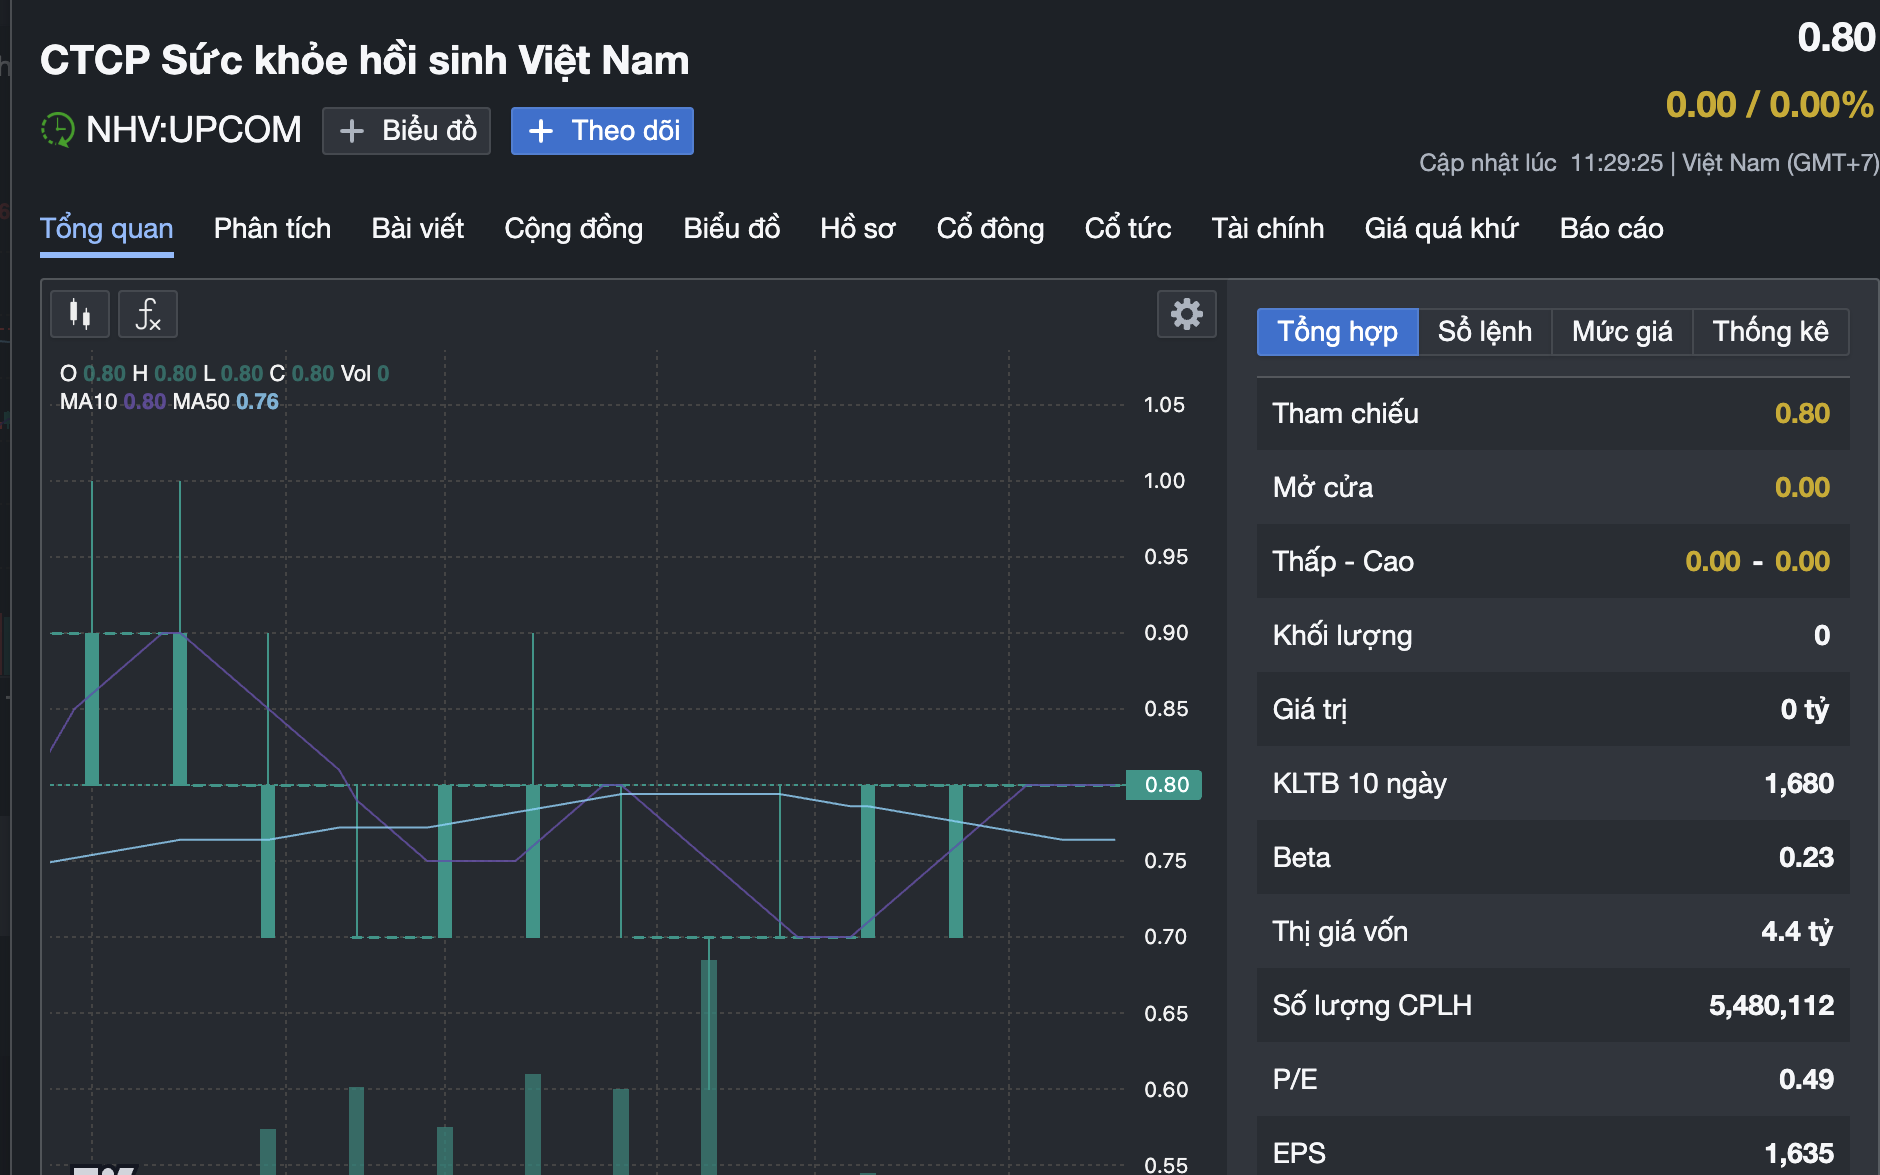
Task: Click the P/E value 0.49
Action: pyautogui.click(x=1806, y=1079)
